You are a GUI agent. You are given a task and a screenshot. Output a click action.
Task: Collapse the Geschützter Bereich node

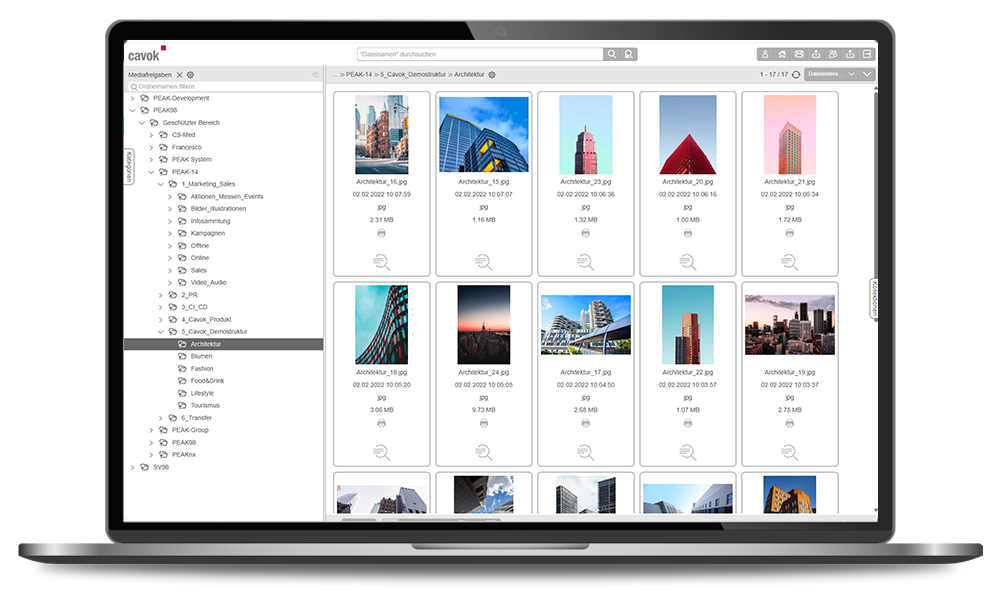(142, 122)
